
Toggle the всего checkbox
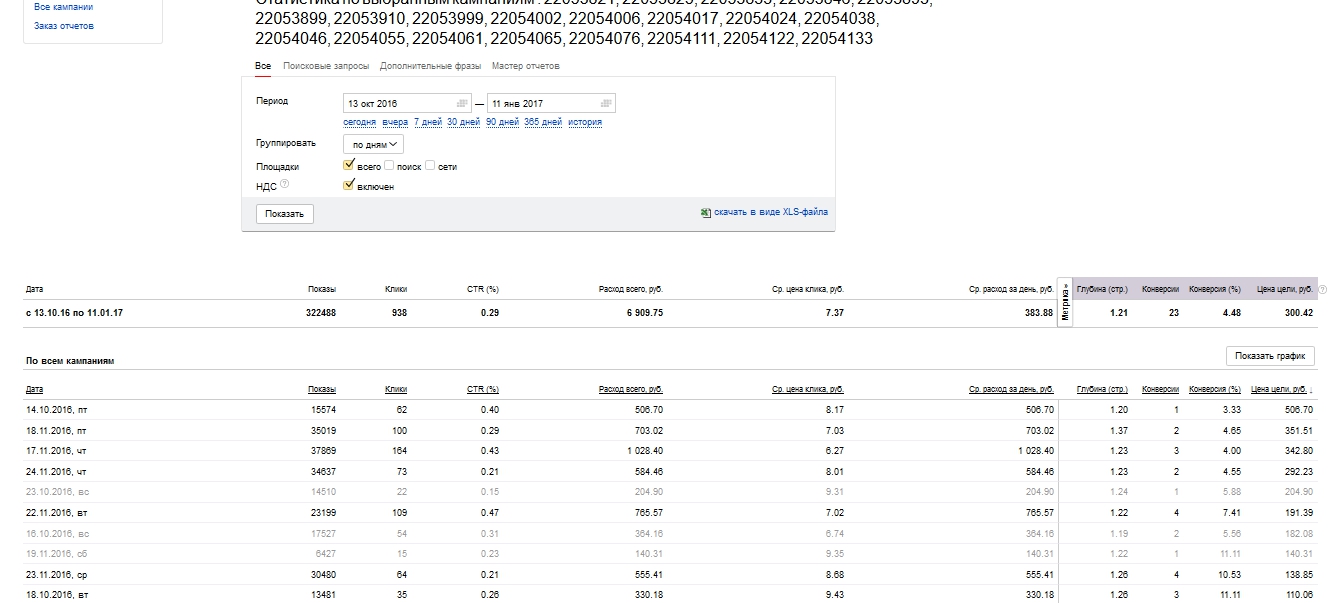349,165
